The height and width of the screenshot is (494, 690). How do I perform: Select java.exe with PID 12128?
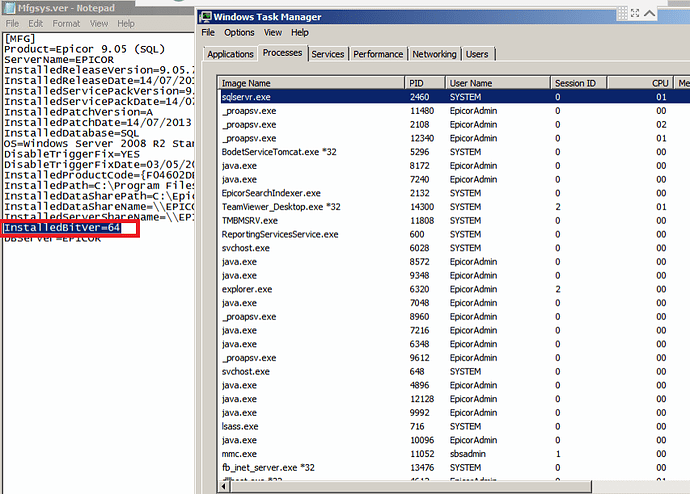click(x=455, y=399)
